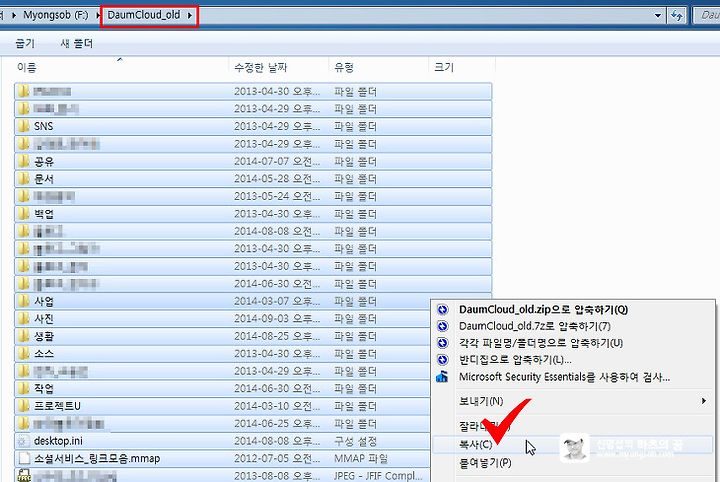Viewport: 720px width, 482px height.
Task: Click the refresh button in address bar
Action: click(676, 16)
